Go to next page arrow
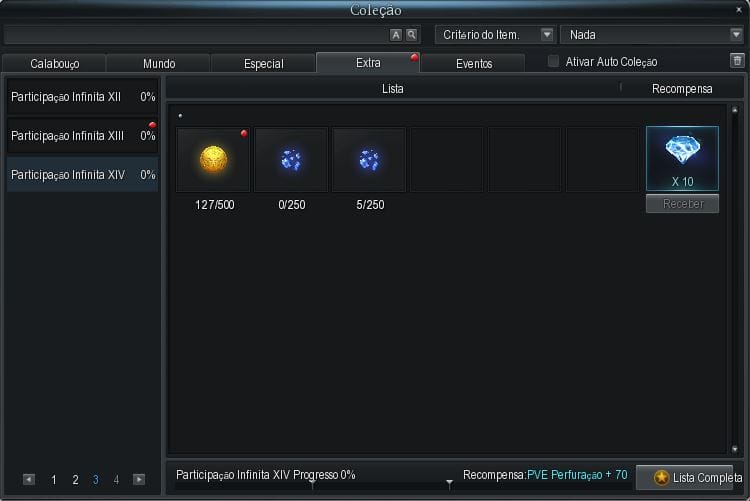The image size is (750, 501). [x=139, y=479]
